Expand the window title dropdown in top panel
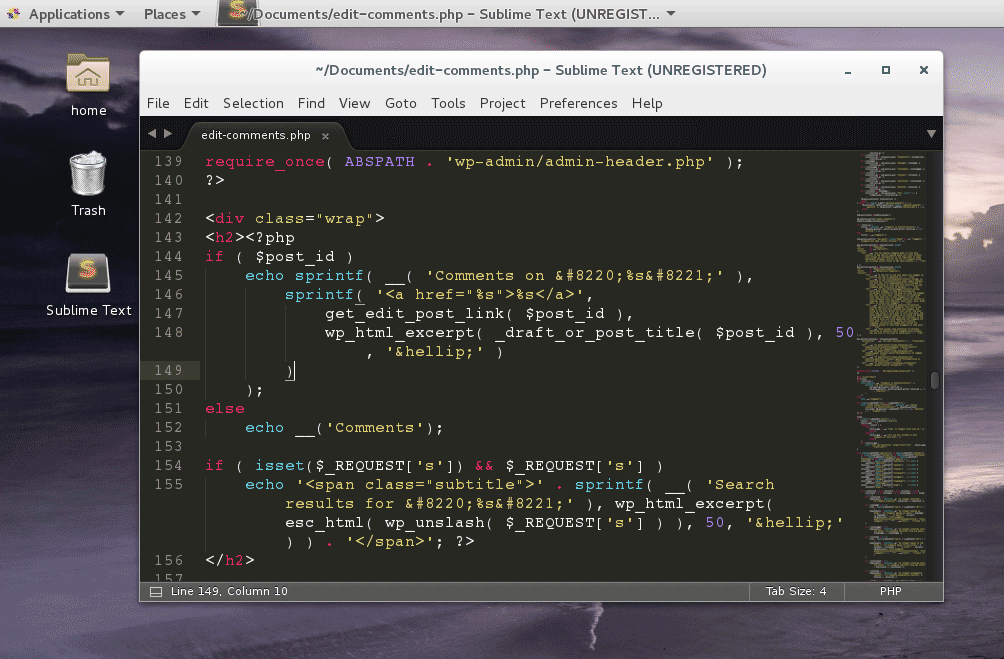 click(x=671, y=13)
